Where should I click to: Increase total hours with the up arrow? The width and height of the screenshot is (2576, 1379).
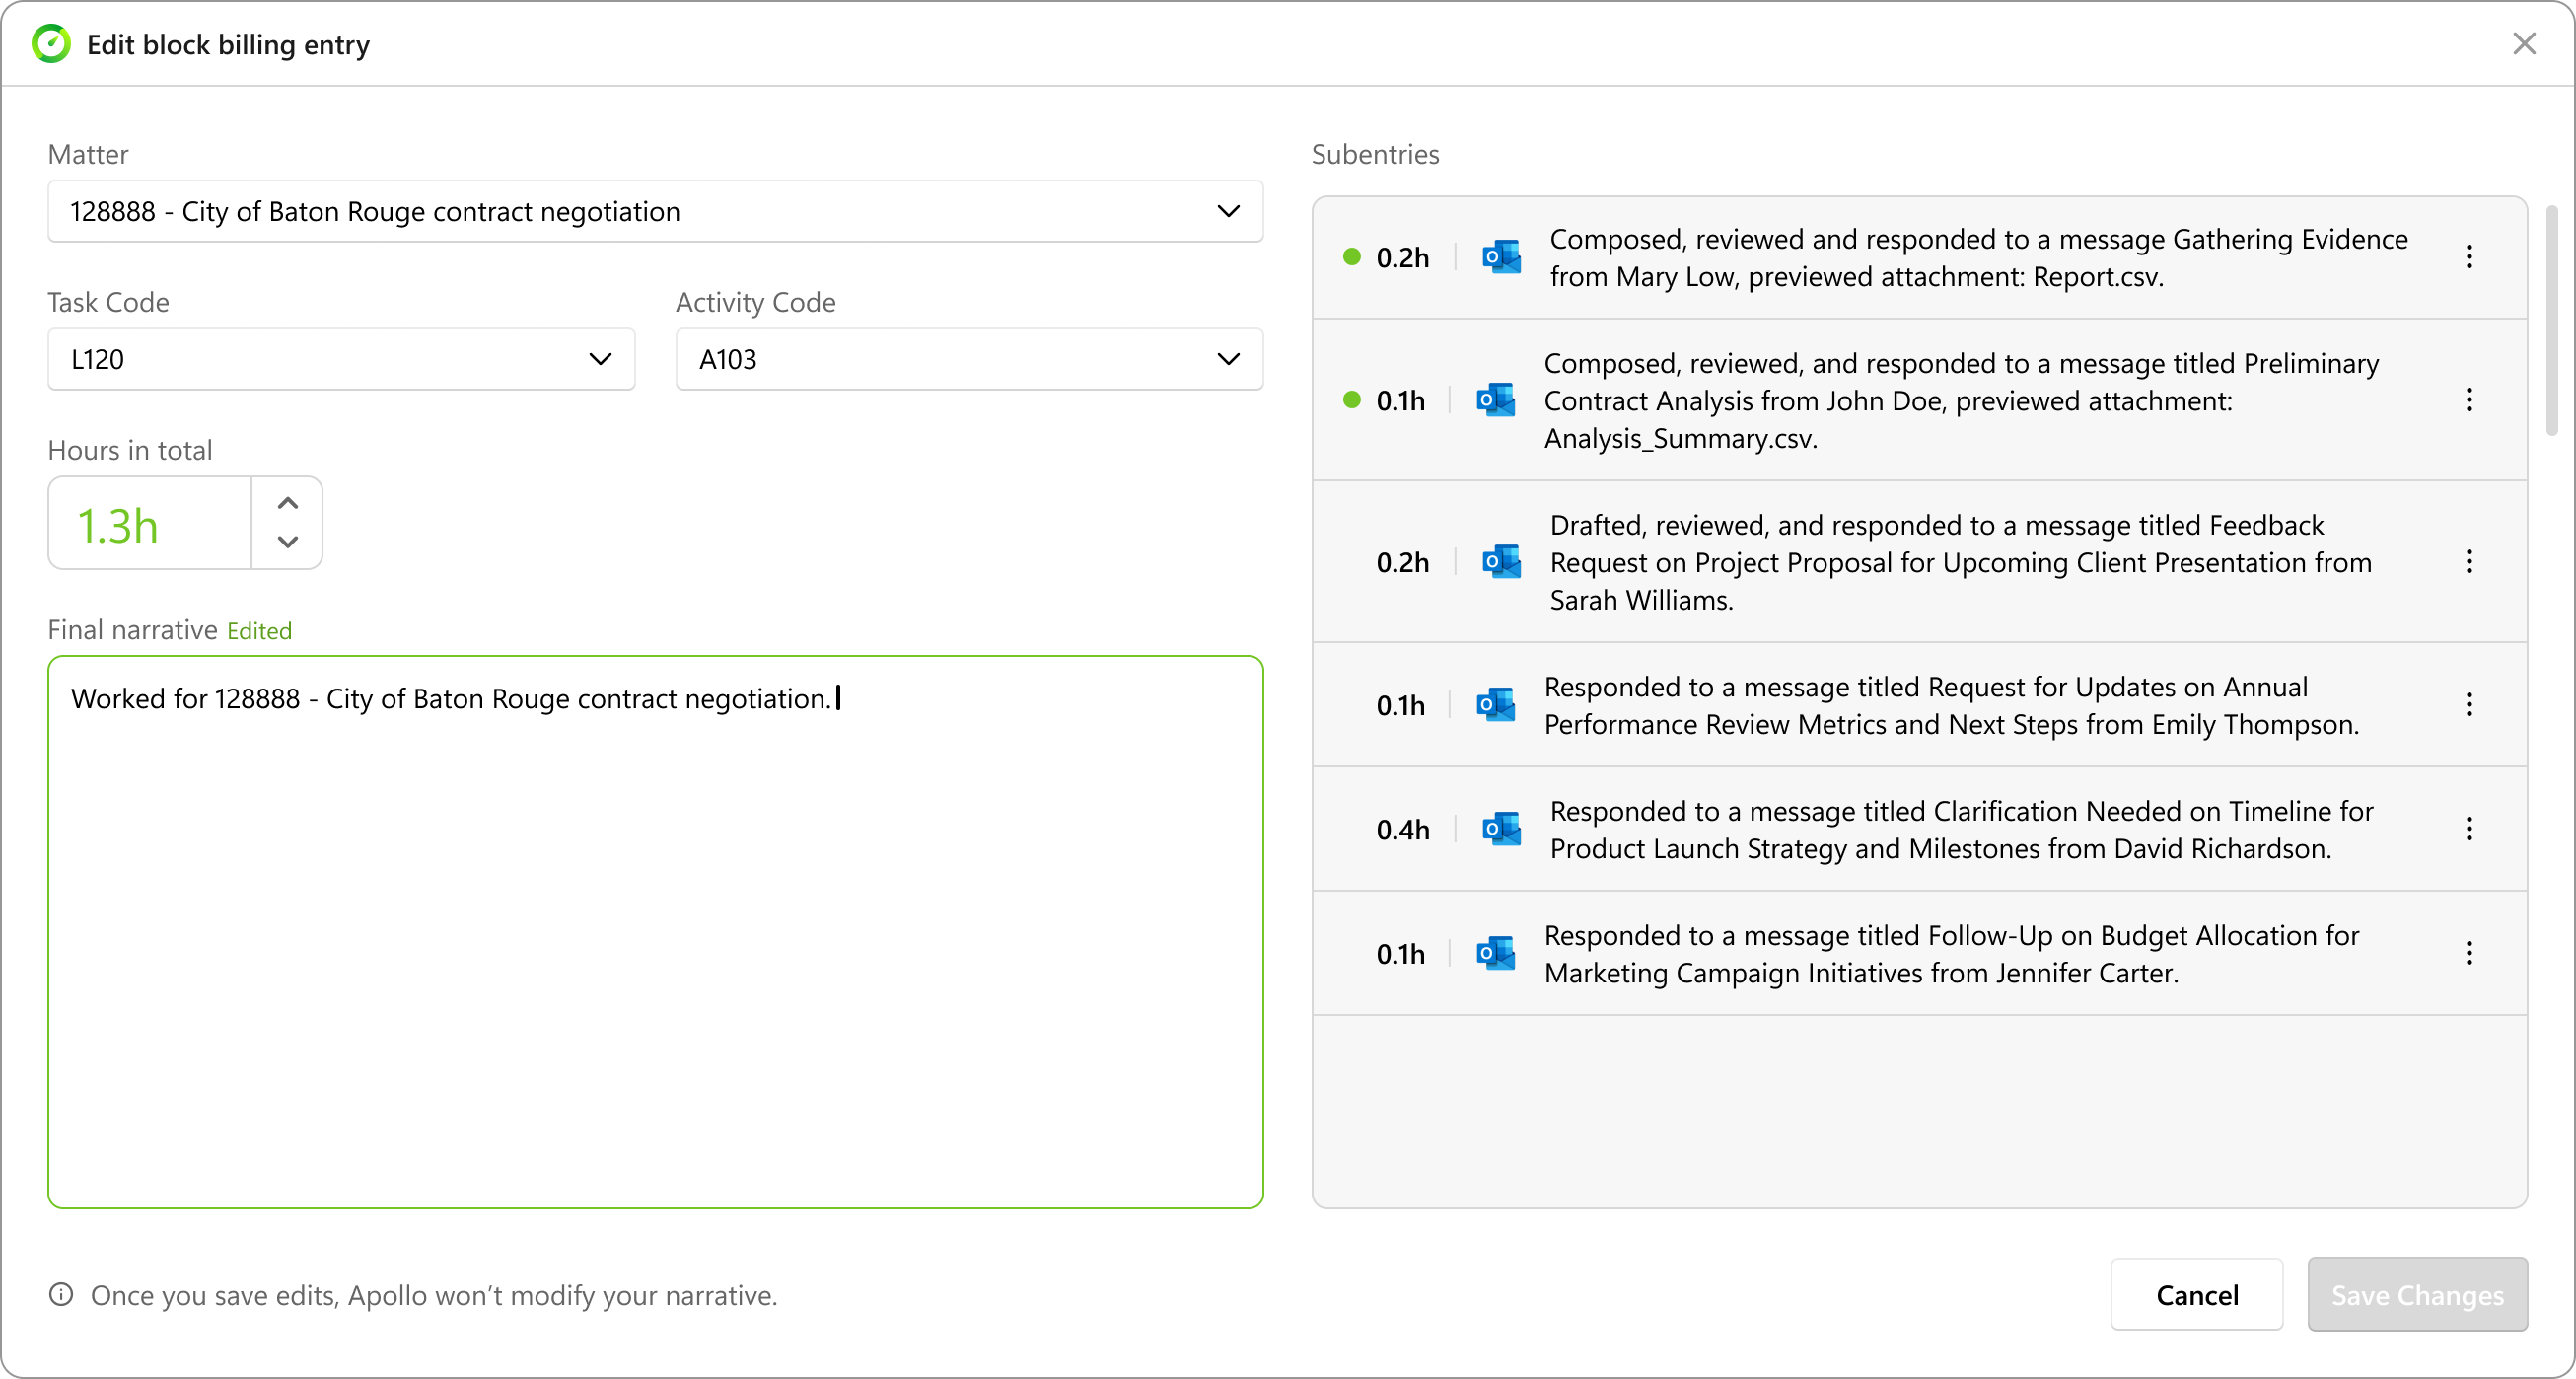pos(288,503)
